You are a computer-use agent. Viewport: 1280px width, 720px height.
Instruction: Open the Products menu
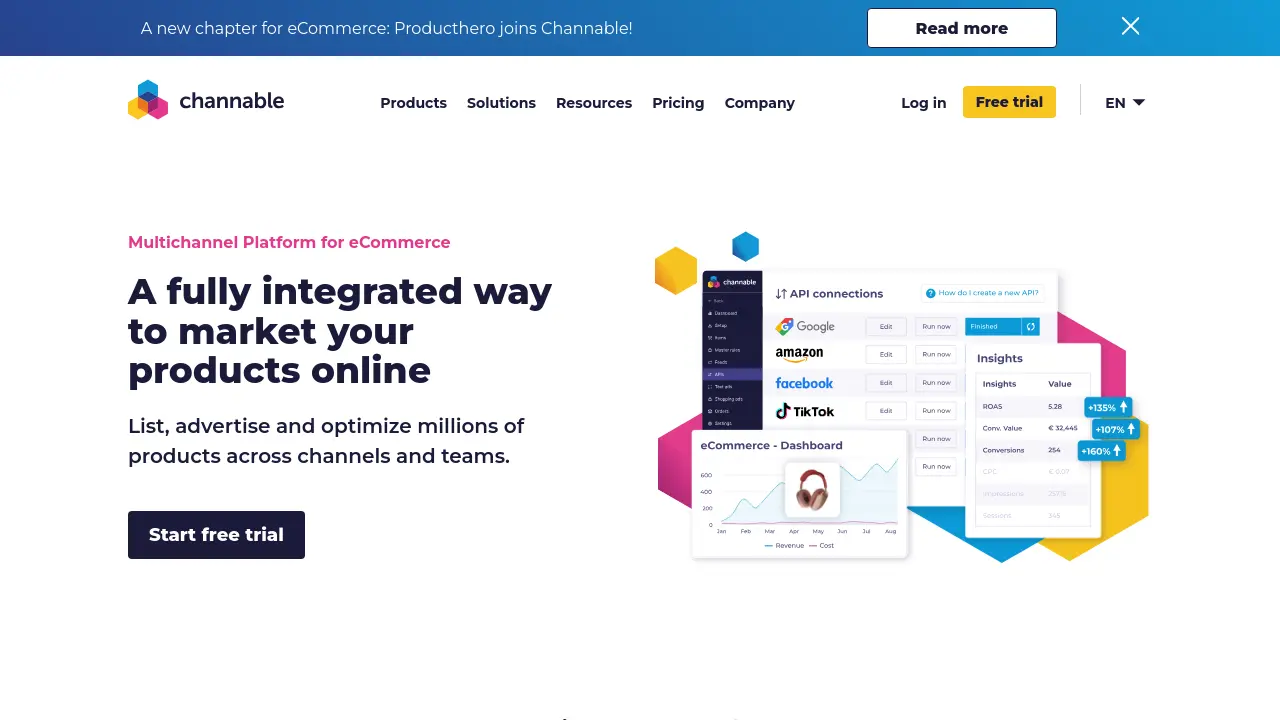click(413, 103)
